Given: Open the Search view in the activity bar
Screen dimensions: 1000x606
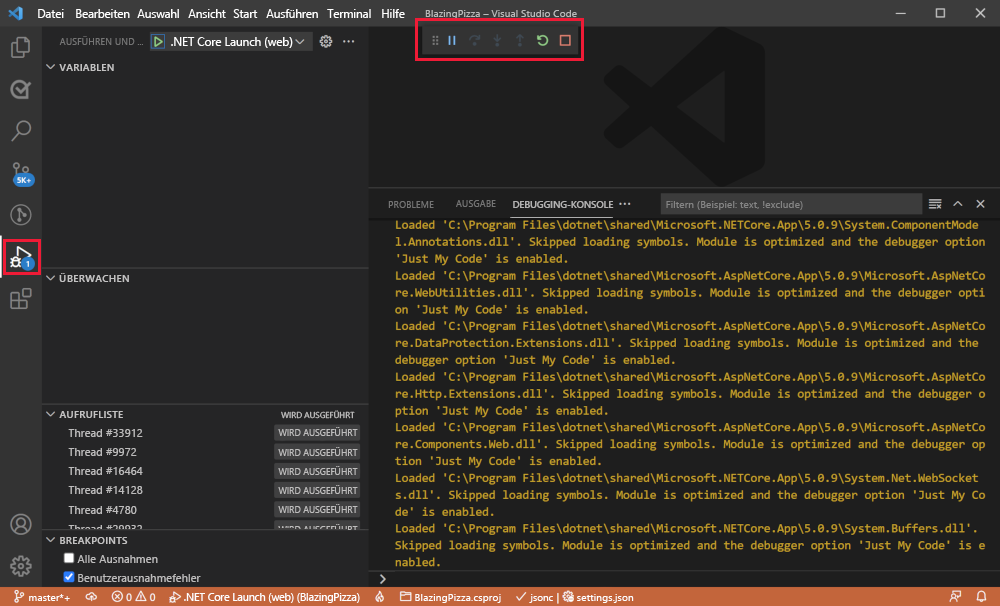Looking at the screenshot, I should pos(20,130).
